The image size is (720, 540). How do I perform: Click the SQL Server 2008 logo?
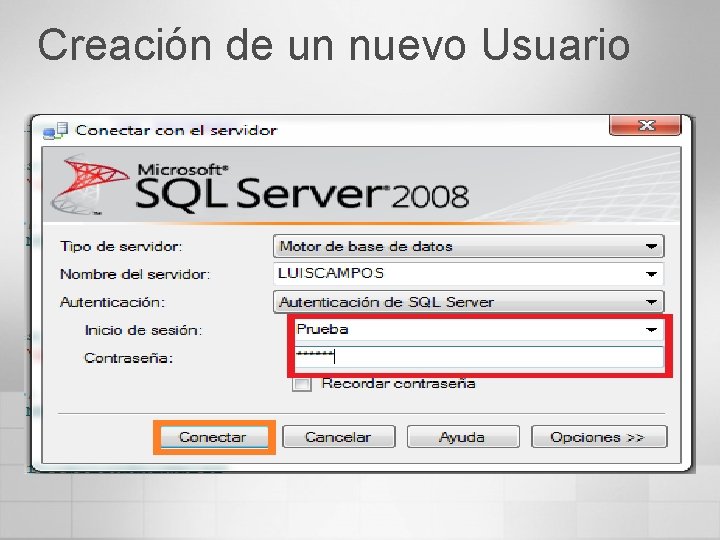260,186
